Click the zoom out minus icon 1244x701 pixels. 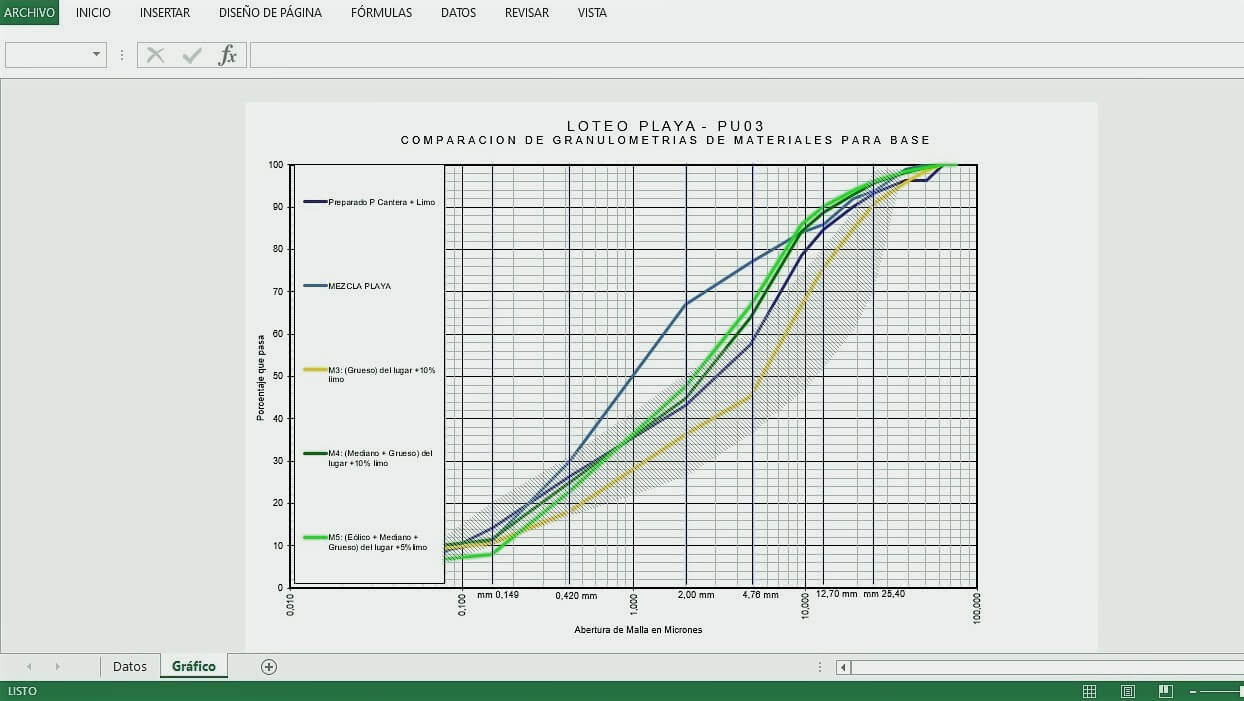1193,691
